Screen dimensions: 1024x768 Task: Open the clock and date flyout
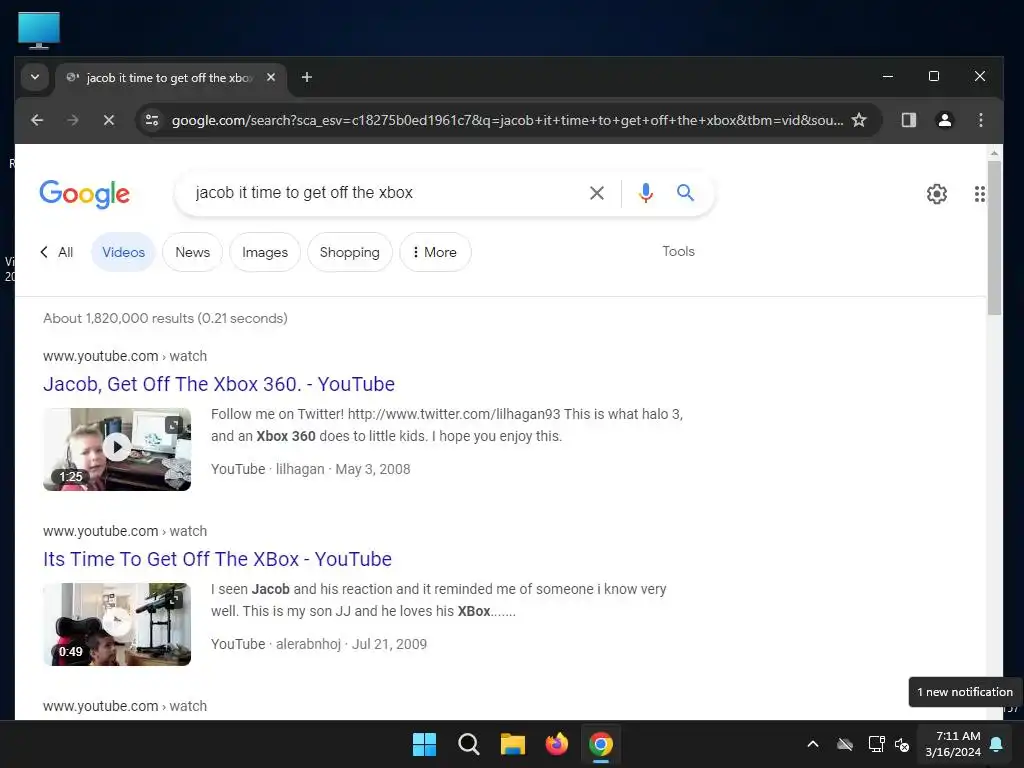[953, 744]
